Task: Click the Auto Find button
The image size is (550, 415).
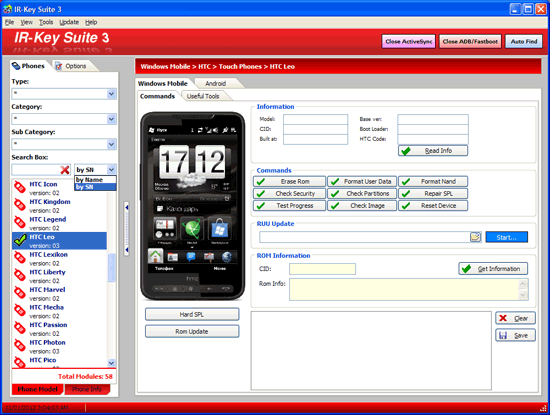Action: pyautogui.click(x=524, y=41)
